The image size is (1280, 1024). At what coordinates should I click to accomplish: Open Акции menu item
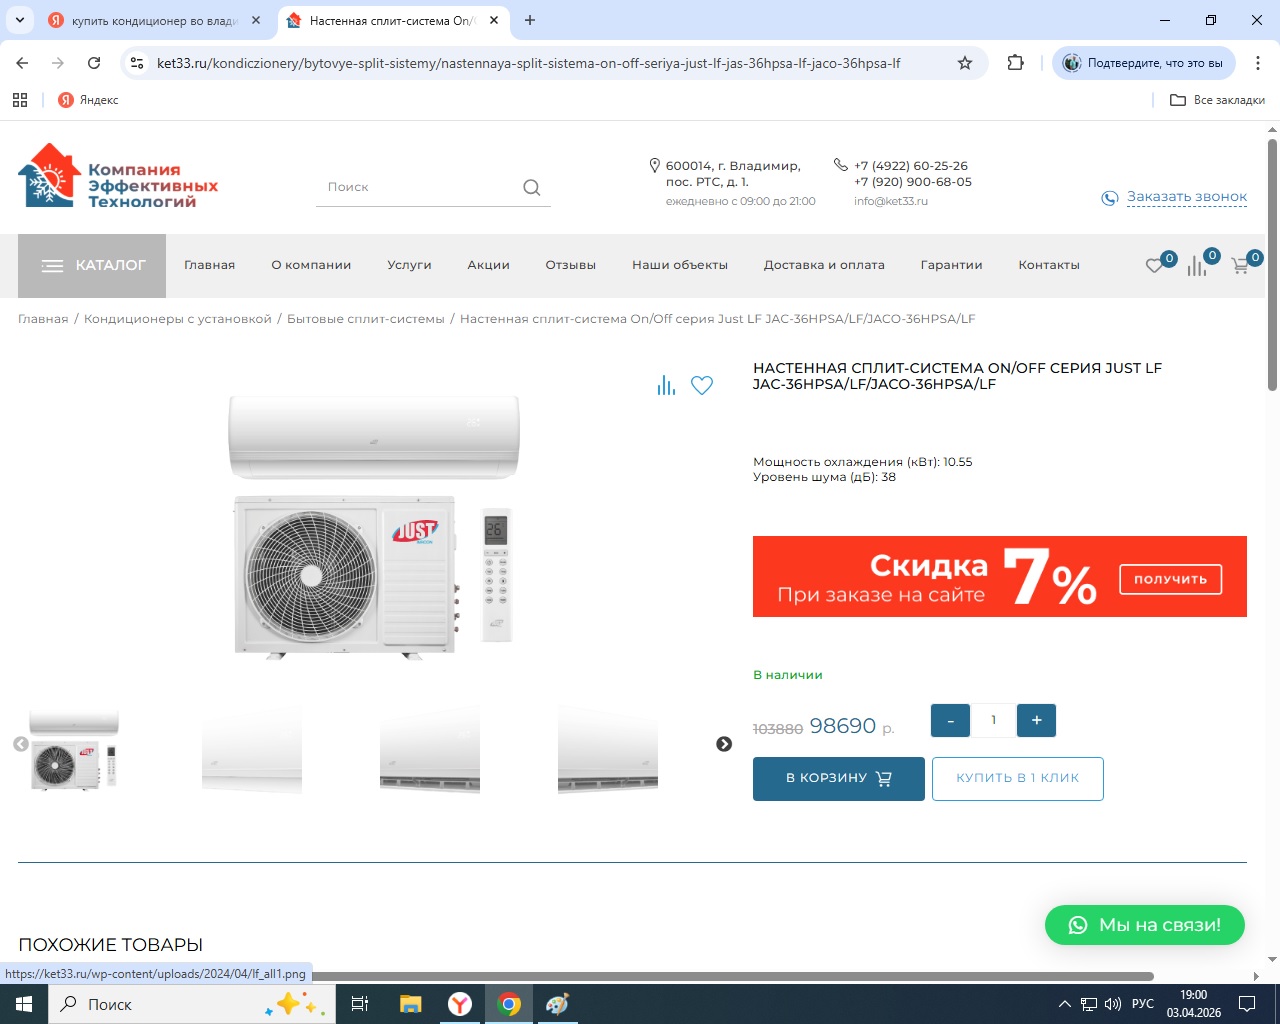[489, 265]
